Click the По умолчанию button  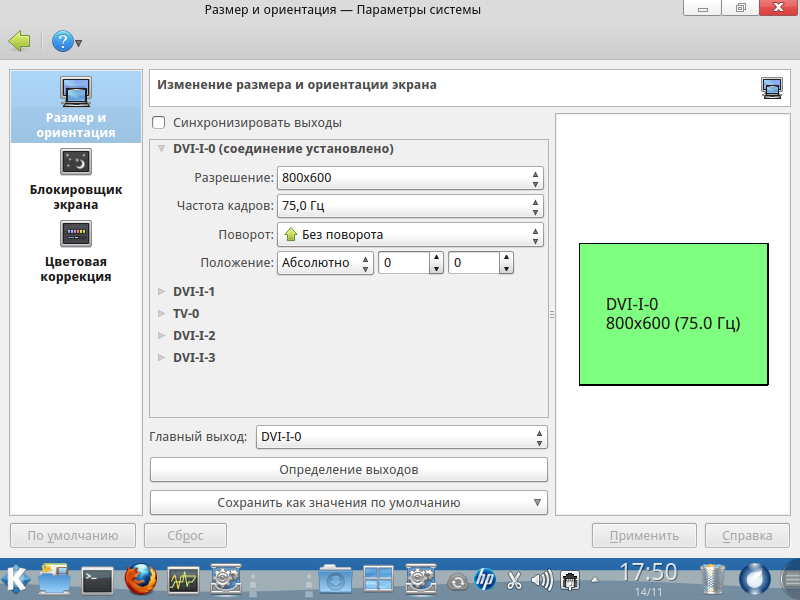click(x=73, y=536)
